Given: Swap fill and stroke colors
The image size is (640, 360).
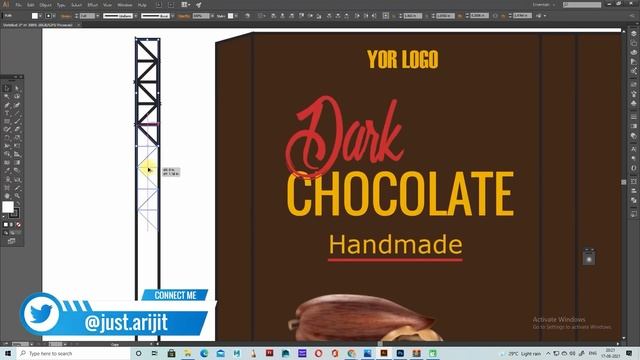Looking at the screenshot, I should tap(18, 203).
